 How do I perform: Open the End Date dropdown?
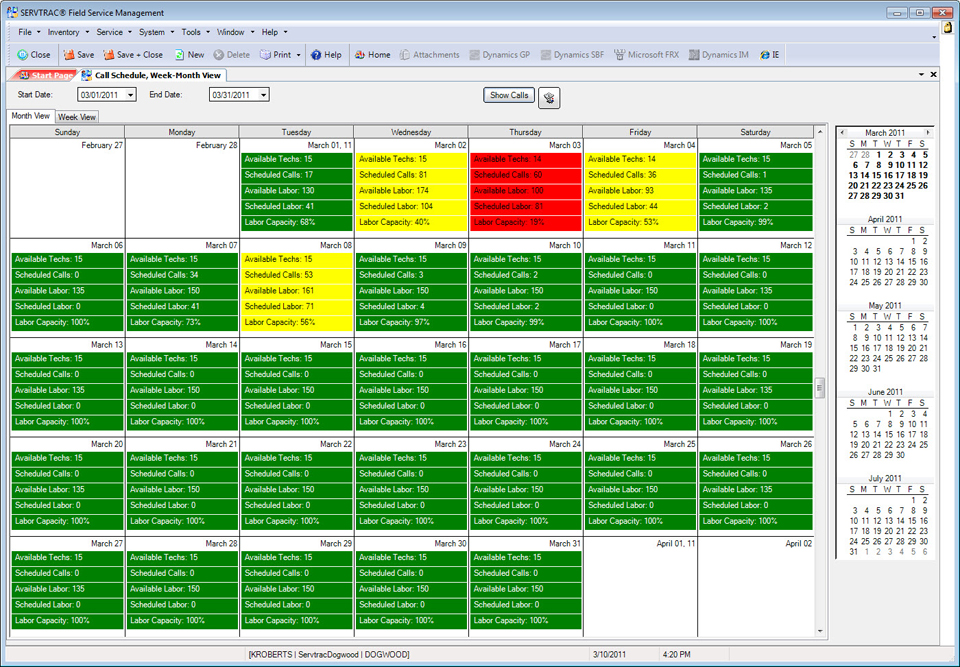tap(263, 95)
